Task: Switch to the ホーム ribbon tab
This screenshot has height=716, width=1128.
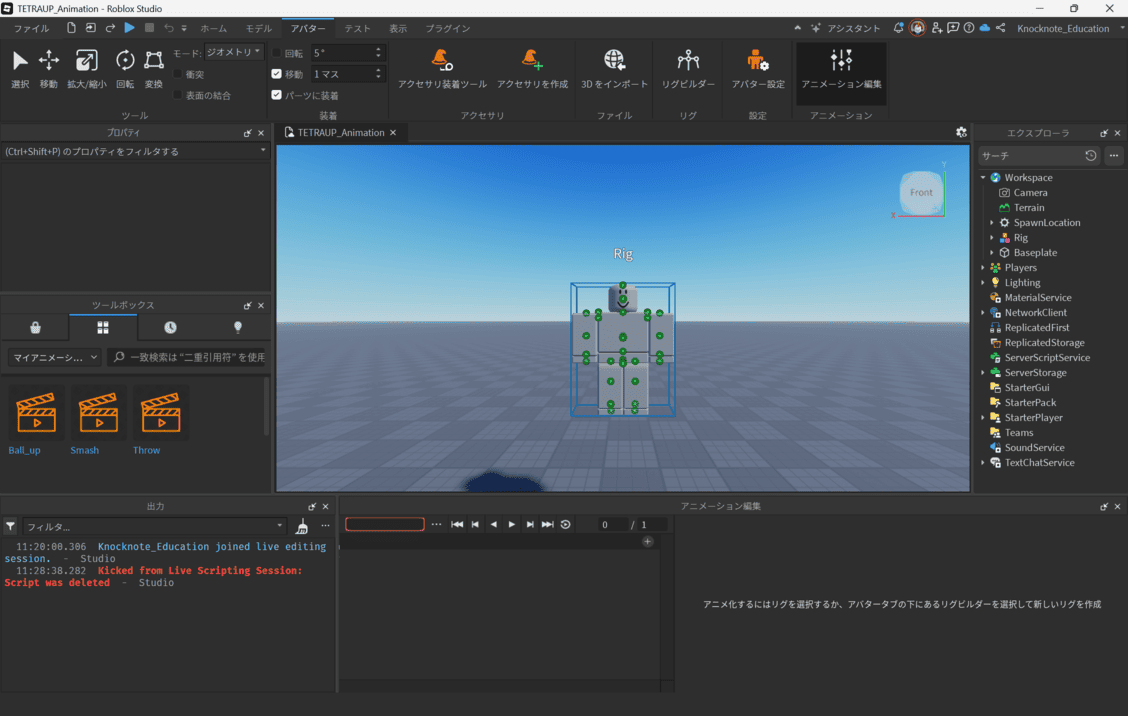Action: click(x=214, y=28)
